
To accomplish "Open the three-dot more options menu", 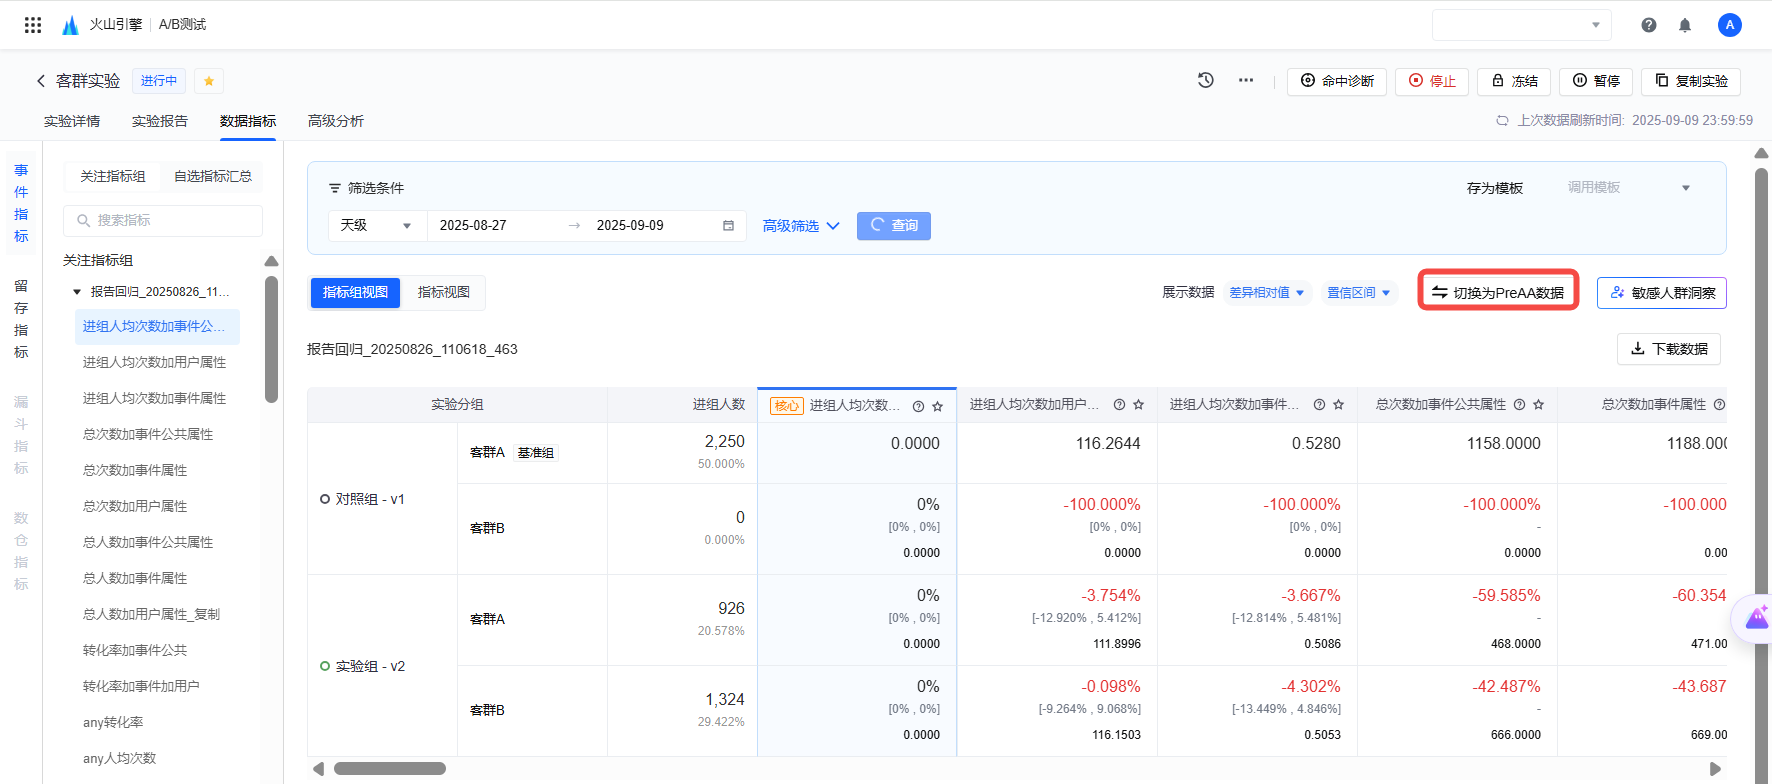I will tap(1246, 80).
